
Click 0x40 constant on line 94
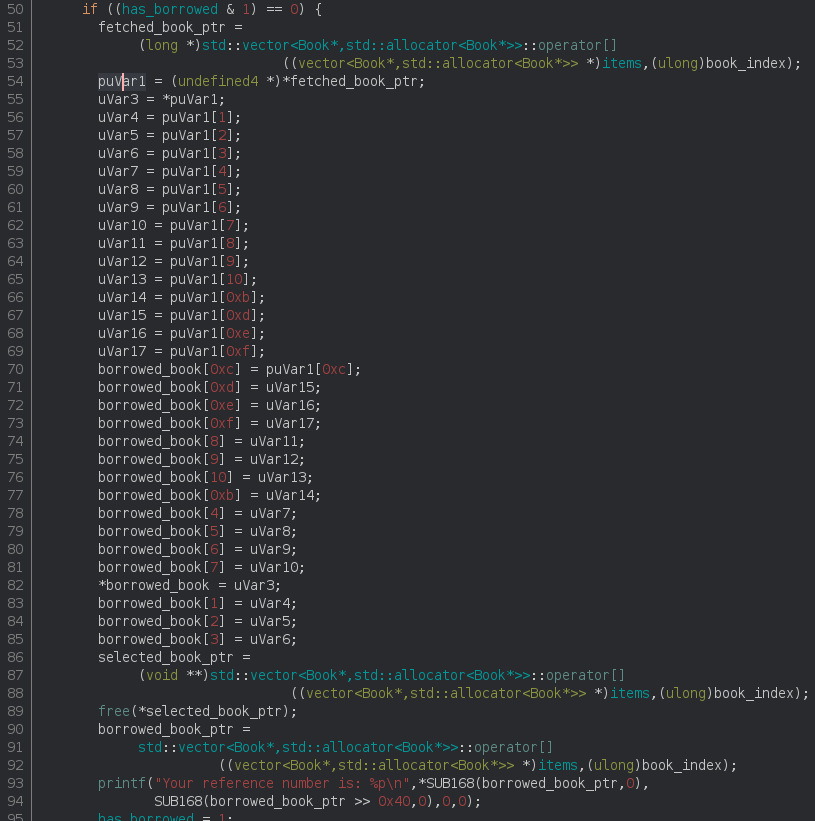click(x=394, y=801)
